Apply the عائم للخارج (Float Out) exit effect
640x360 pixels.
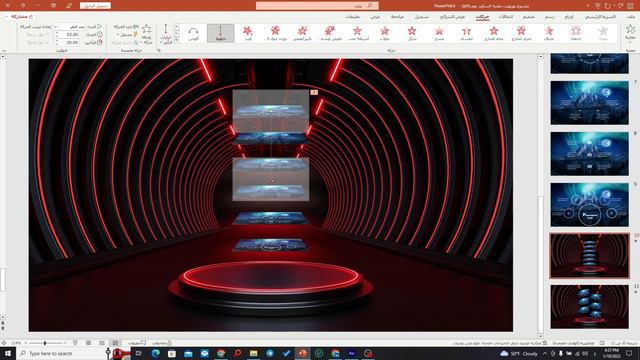point(494,33)
